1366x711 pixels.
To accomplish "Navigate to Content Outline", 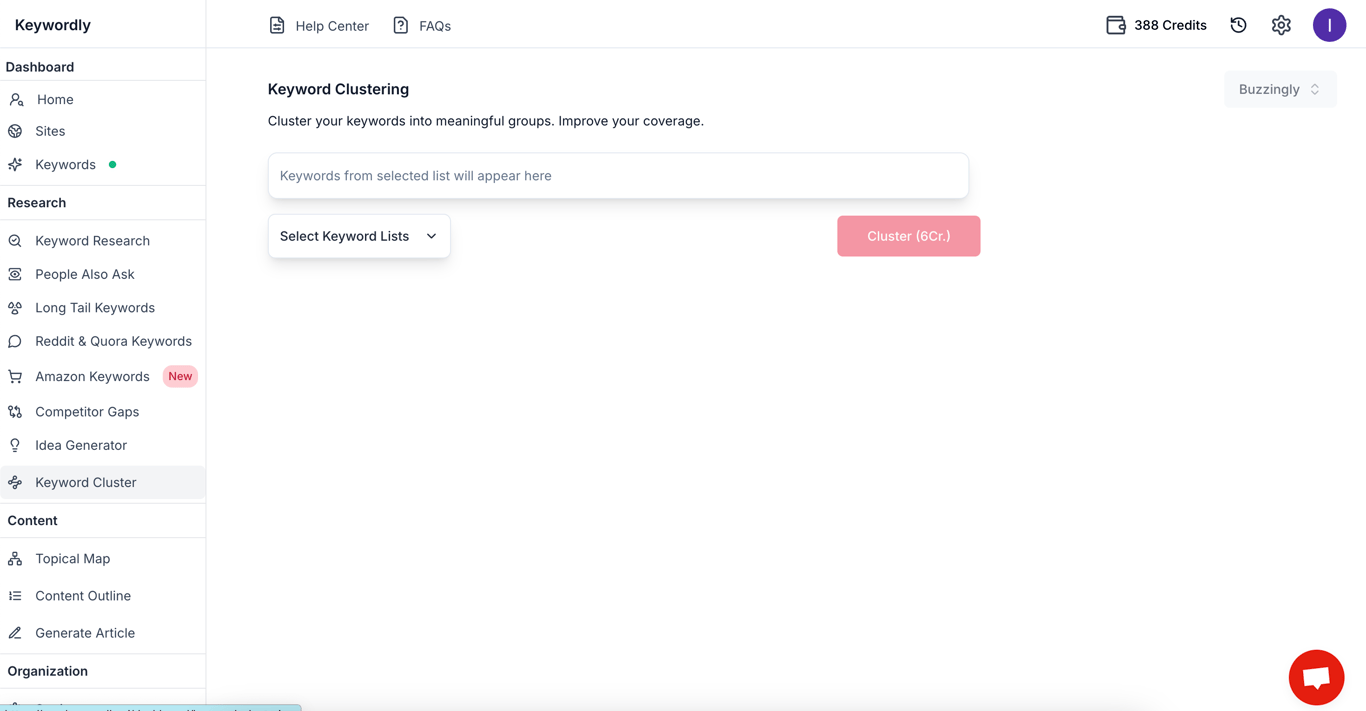I will point(82,596).
